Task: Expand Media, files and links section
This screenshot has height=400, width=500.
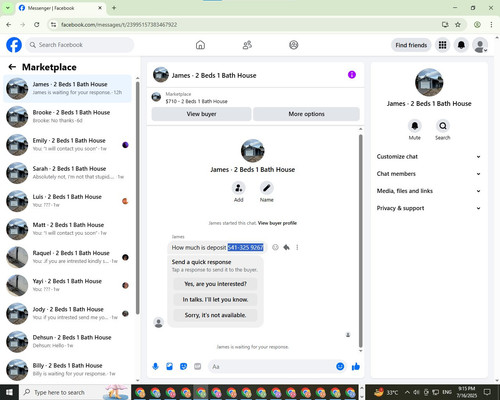Action: pos(429,191)
